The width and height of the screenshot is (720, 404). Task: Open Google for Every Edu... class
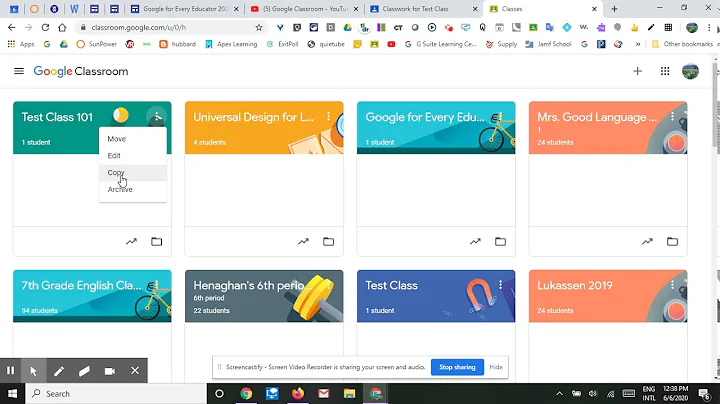click(x=425, y=117)
